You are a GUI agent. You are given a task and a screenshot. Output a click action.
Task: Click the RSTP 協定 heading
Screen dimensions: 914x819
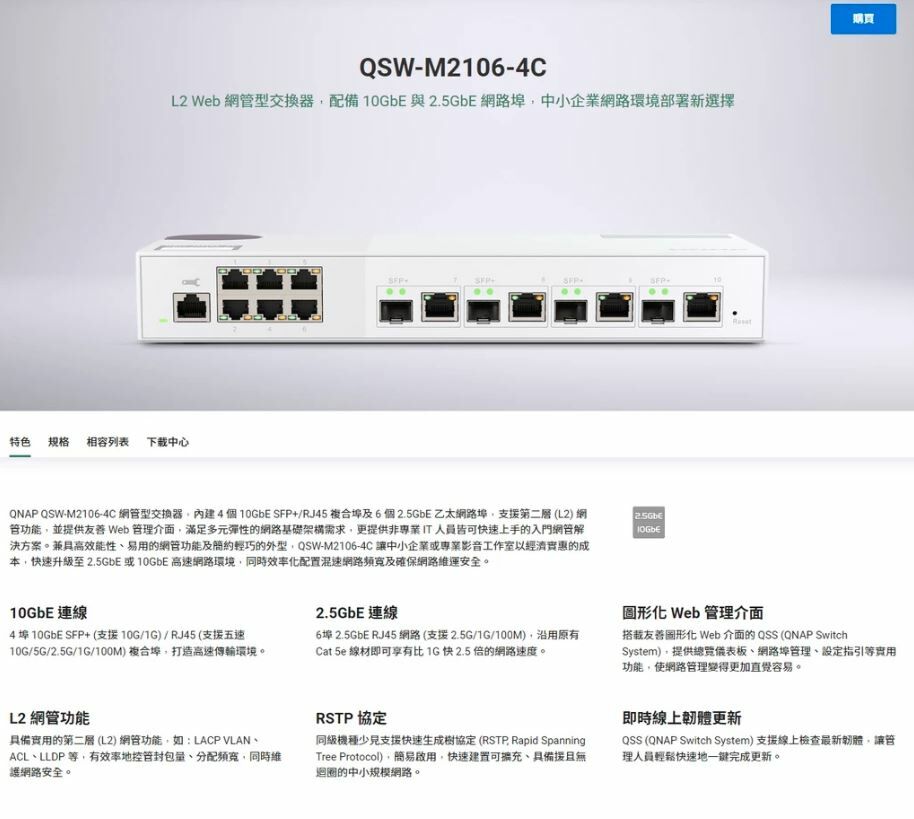[351, 718]
